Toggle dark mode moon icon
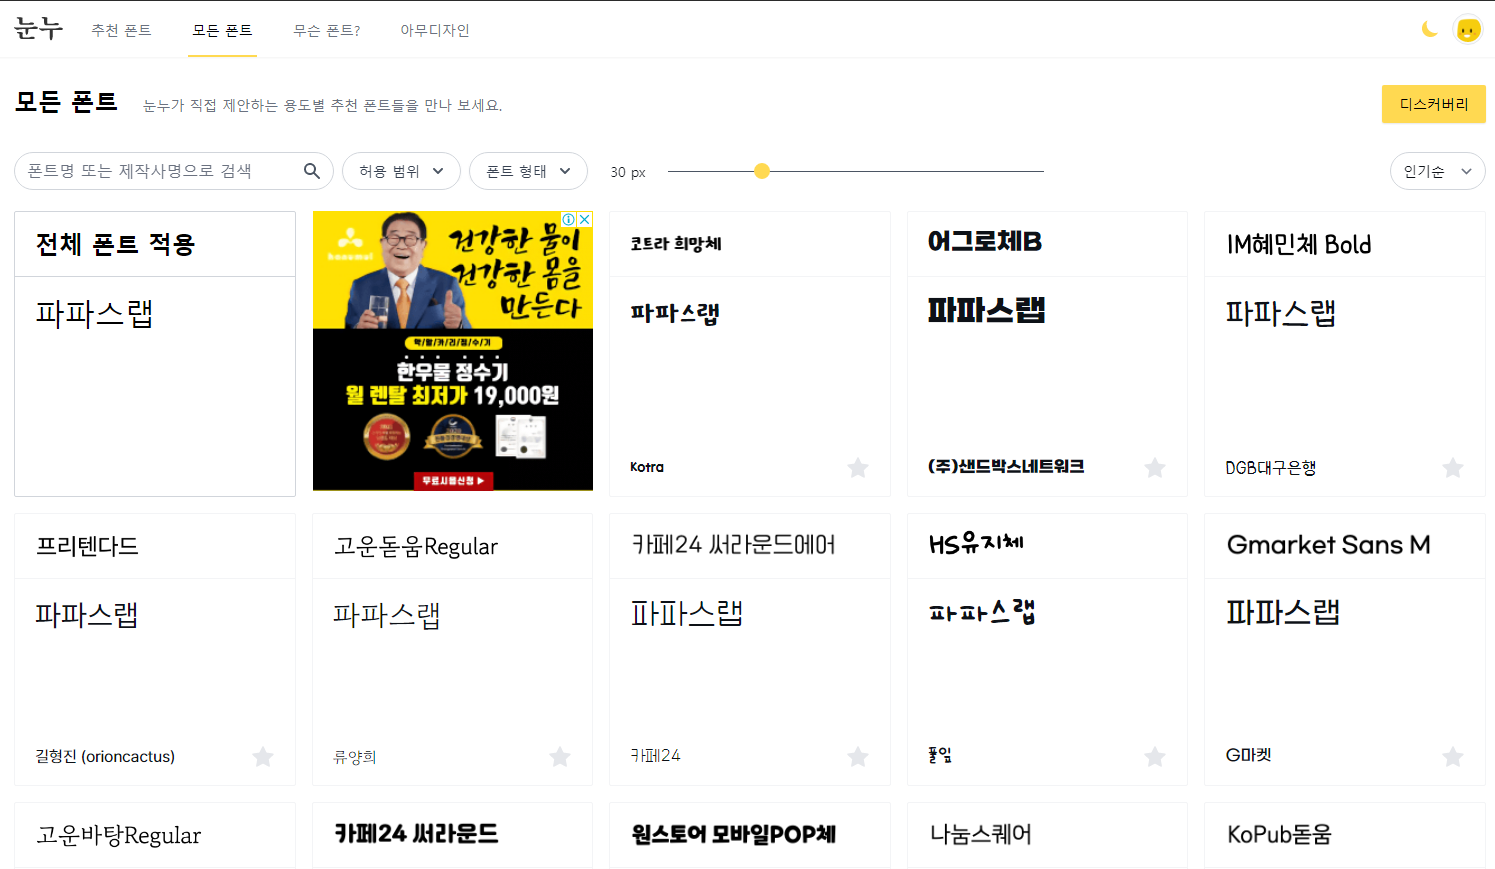Image resolution: width=1495 pixels, height=869 pixels. coord(1429,30)
